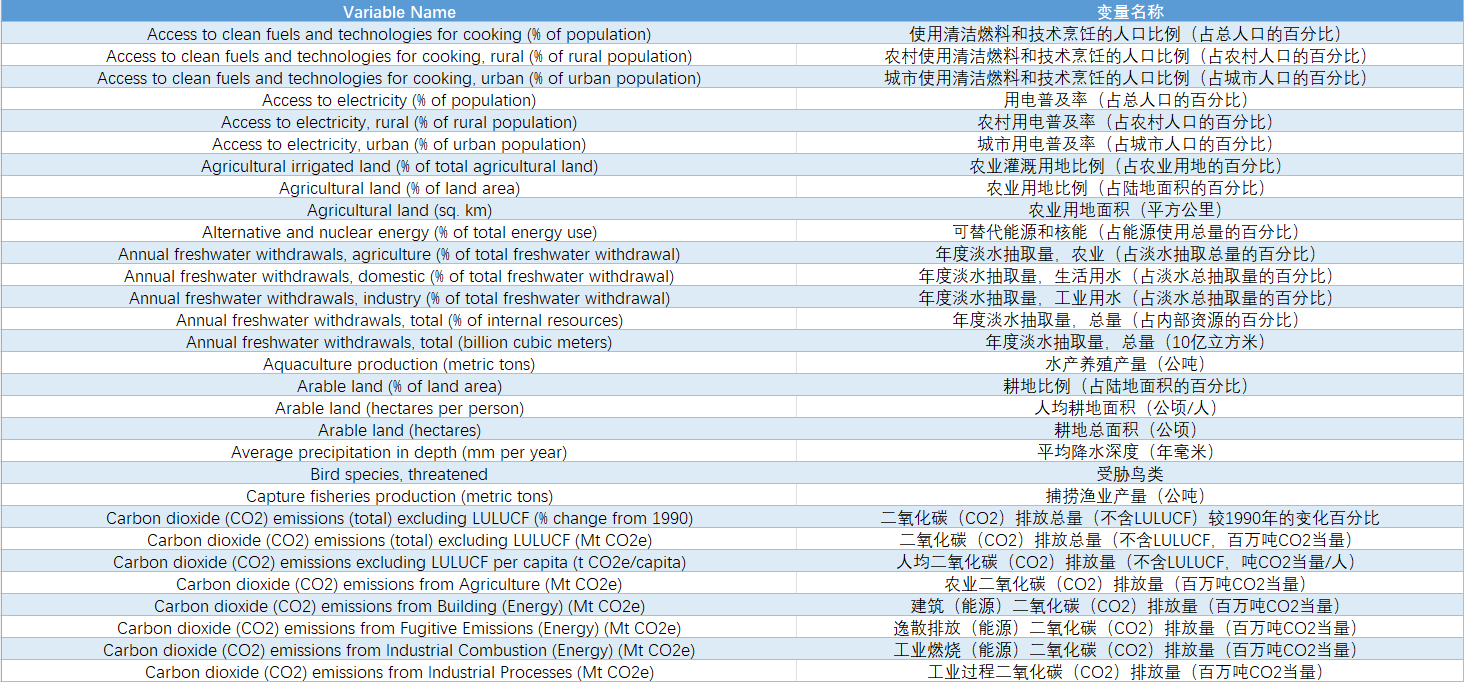Click 'Alternative and nuclear energy' cell

click(399, 232)
